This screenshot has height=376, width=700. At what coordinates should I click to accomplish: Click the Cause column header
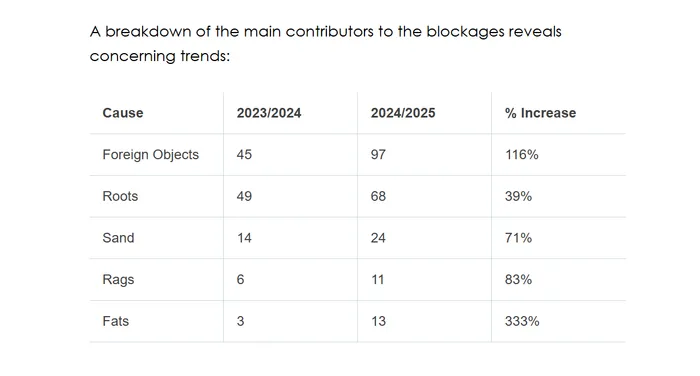point(123,113)
